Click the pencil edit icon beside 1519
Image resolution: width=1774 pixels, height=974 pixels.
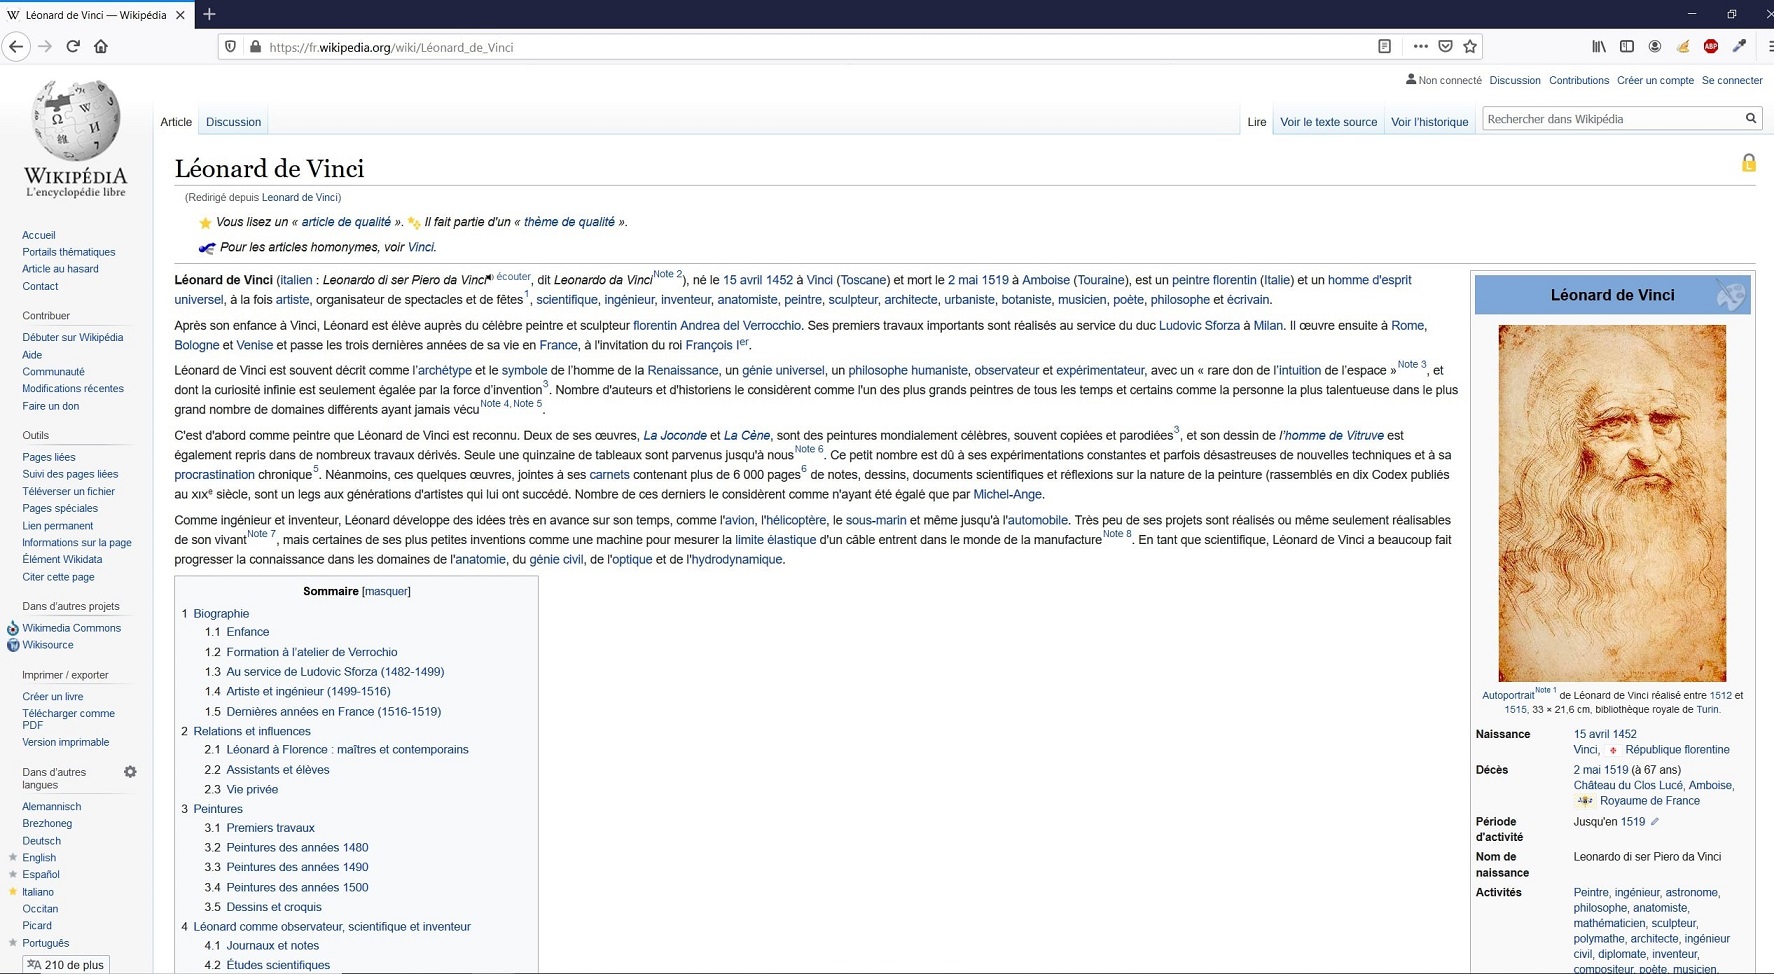coord(1654,822)
